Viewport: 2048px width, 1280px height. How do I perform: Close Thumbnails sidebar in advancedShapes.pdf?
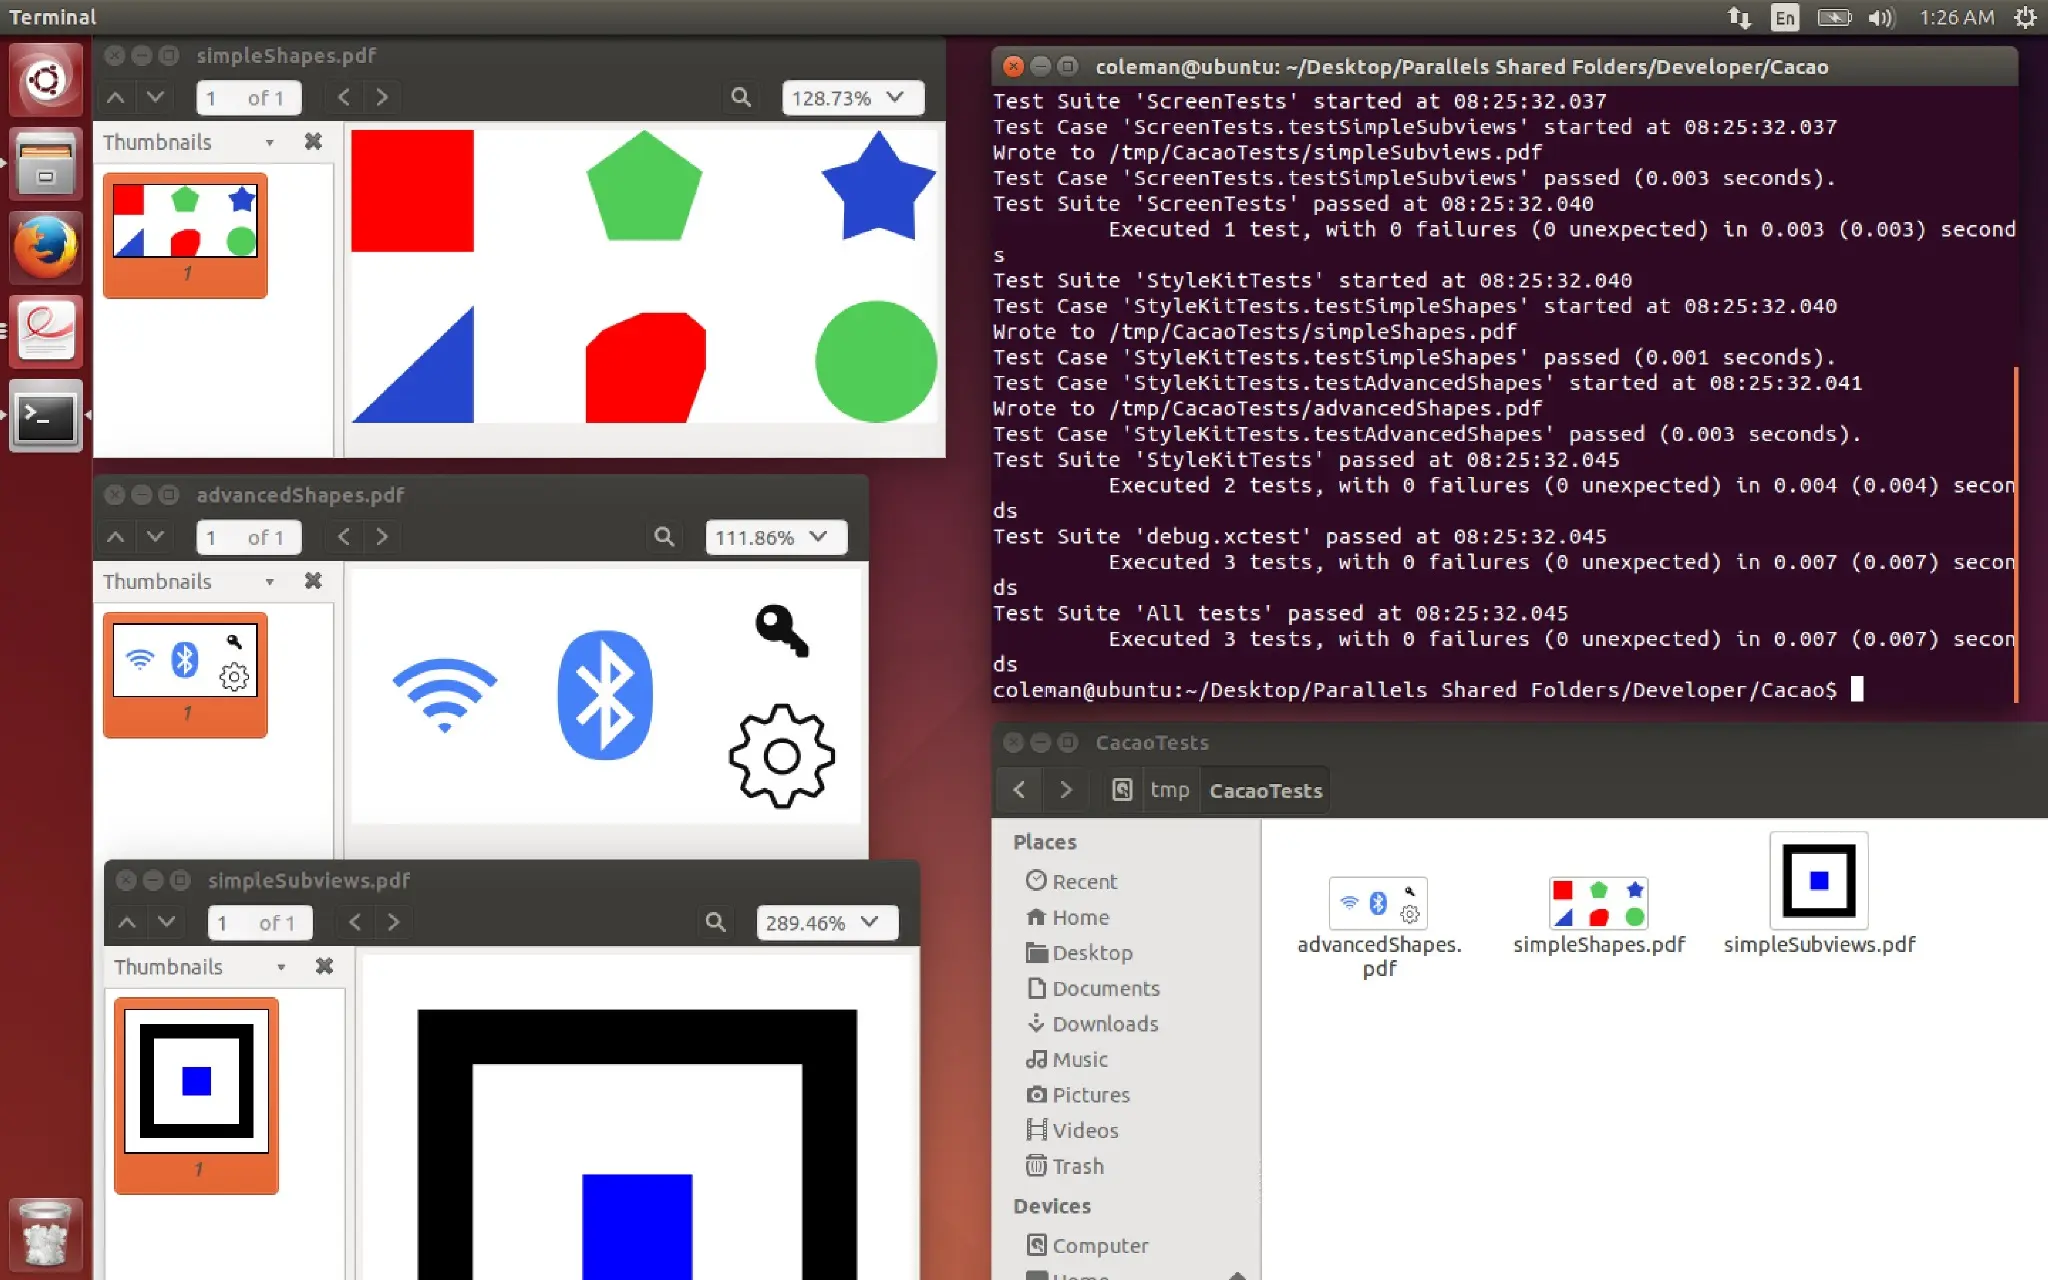tap(313, 581)
